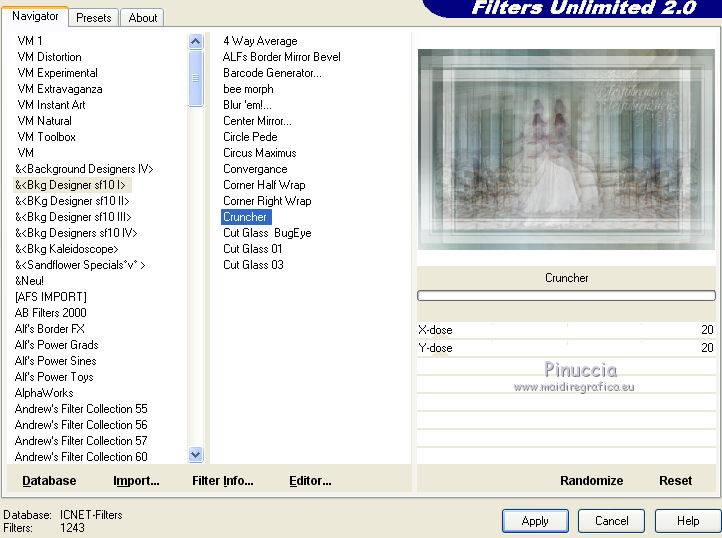This screenshot has width=722, height=538.
Task: Open the filter Editor...
Action: pos(310,481)
